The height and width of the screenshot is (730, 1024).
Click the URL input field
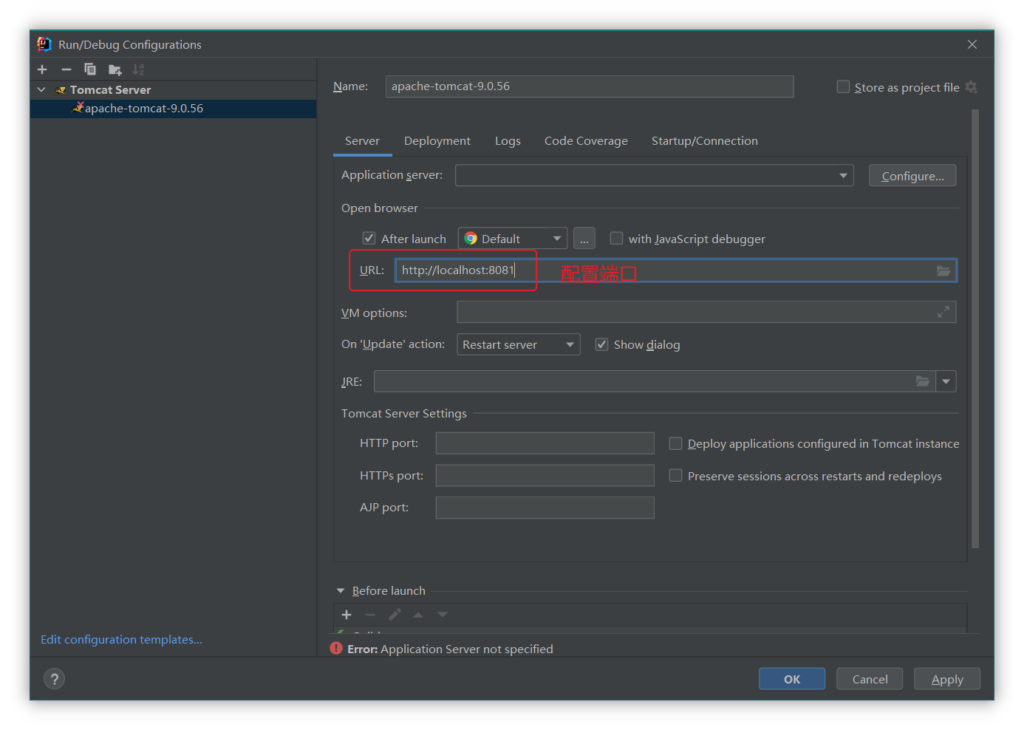point(676,270)
